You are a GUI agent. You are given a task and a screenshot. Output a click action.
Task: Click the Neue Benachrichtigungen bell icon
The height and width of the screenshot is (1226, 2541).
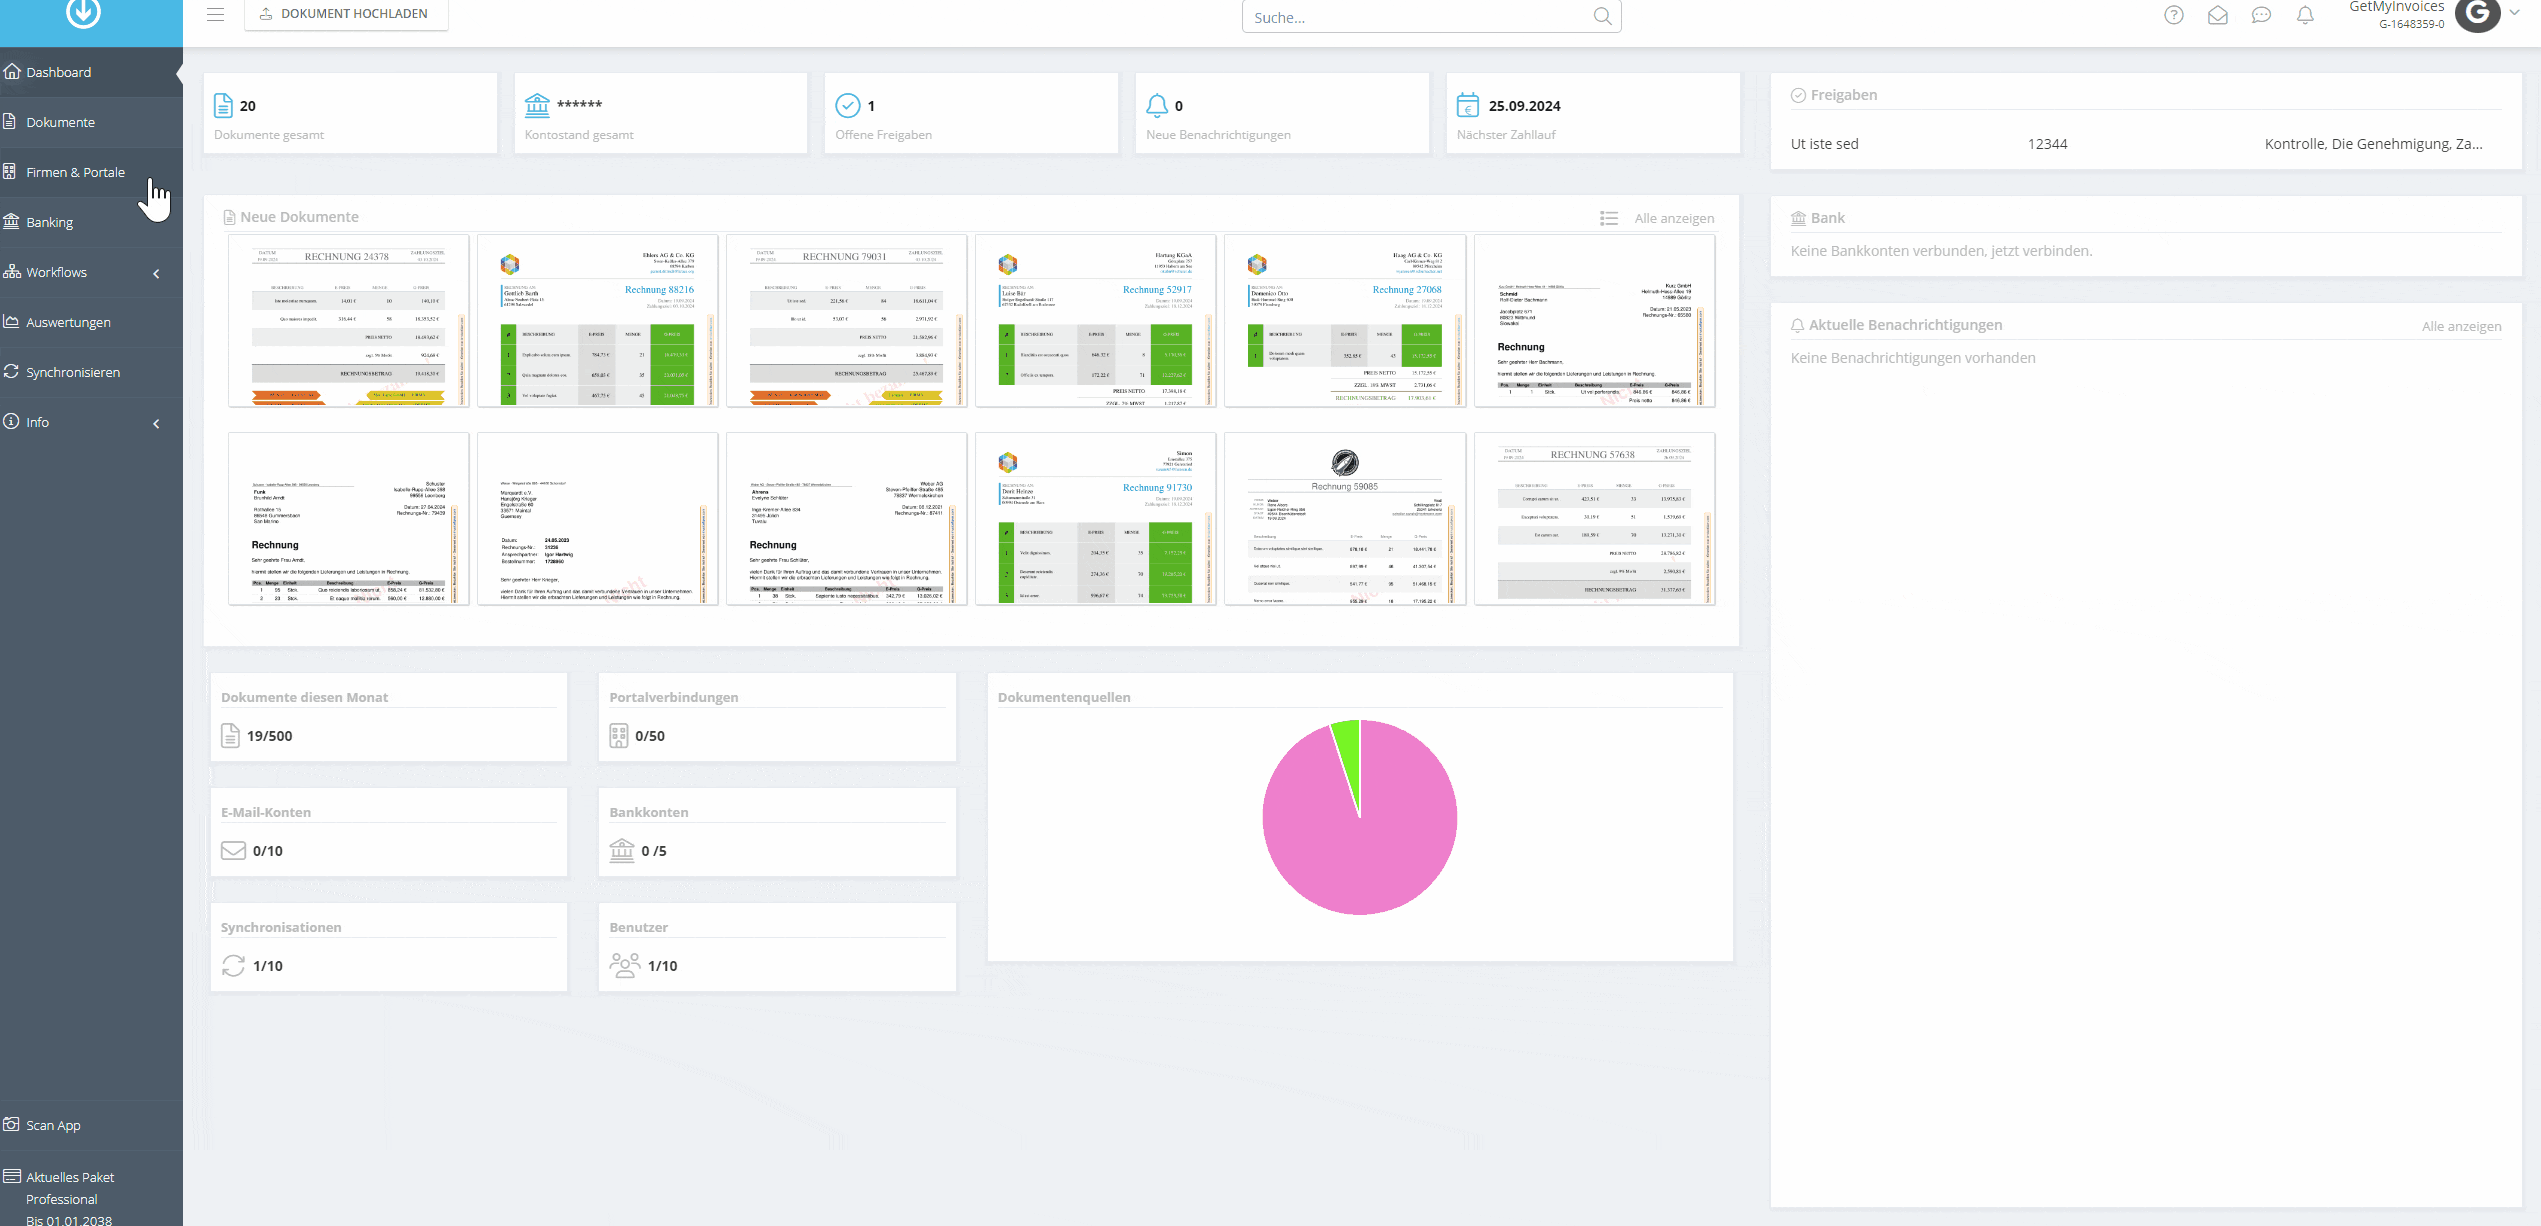coord(1157,105)
